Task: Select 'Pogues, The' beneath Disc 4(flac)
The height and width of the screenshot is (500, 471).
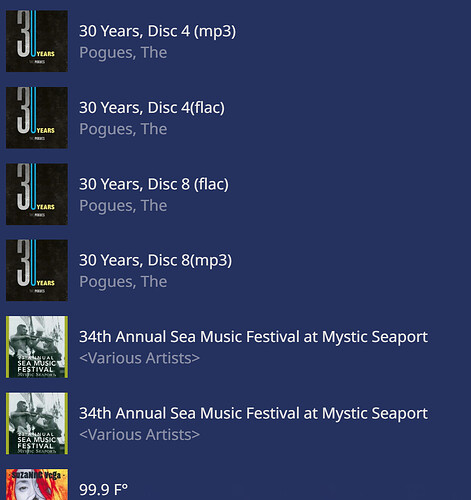Action: tap(123, 129)
